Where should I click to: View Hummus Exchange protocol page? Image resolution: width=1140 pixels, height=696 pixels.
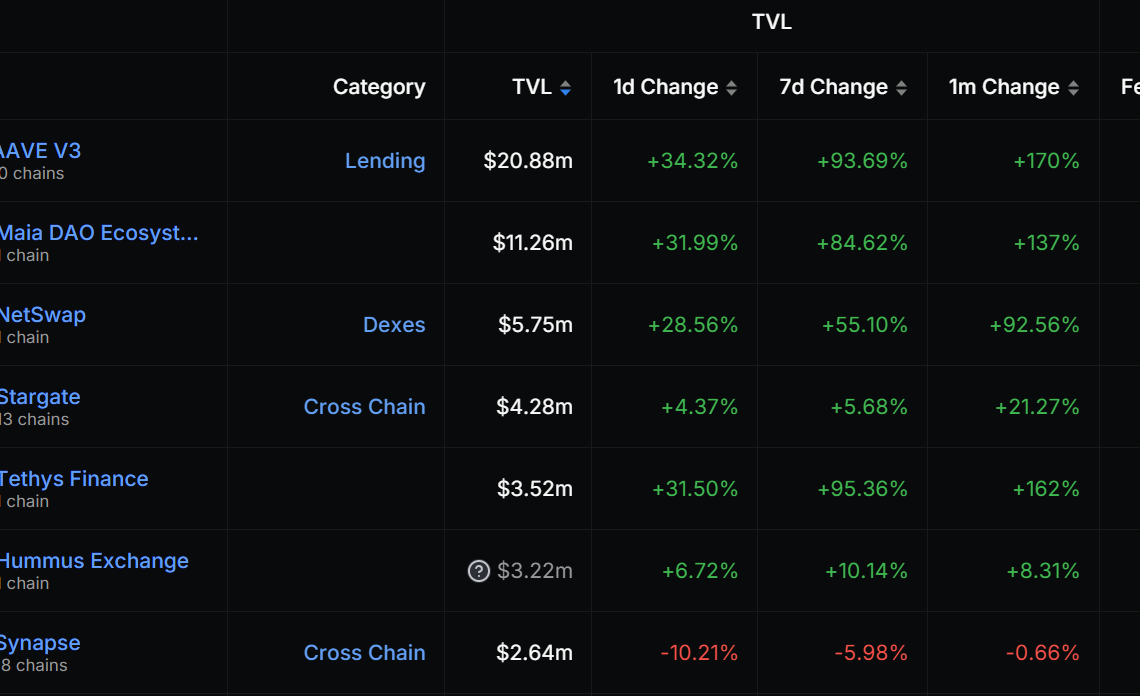pos(94,561)
